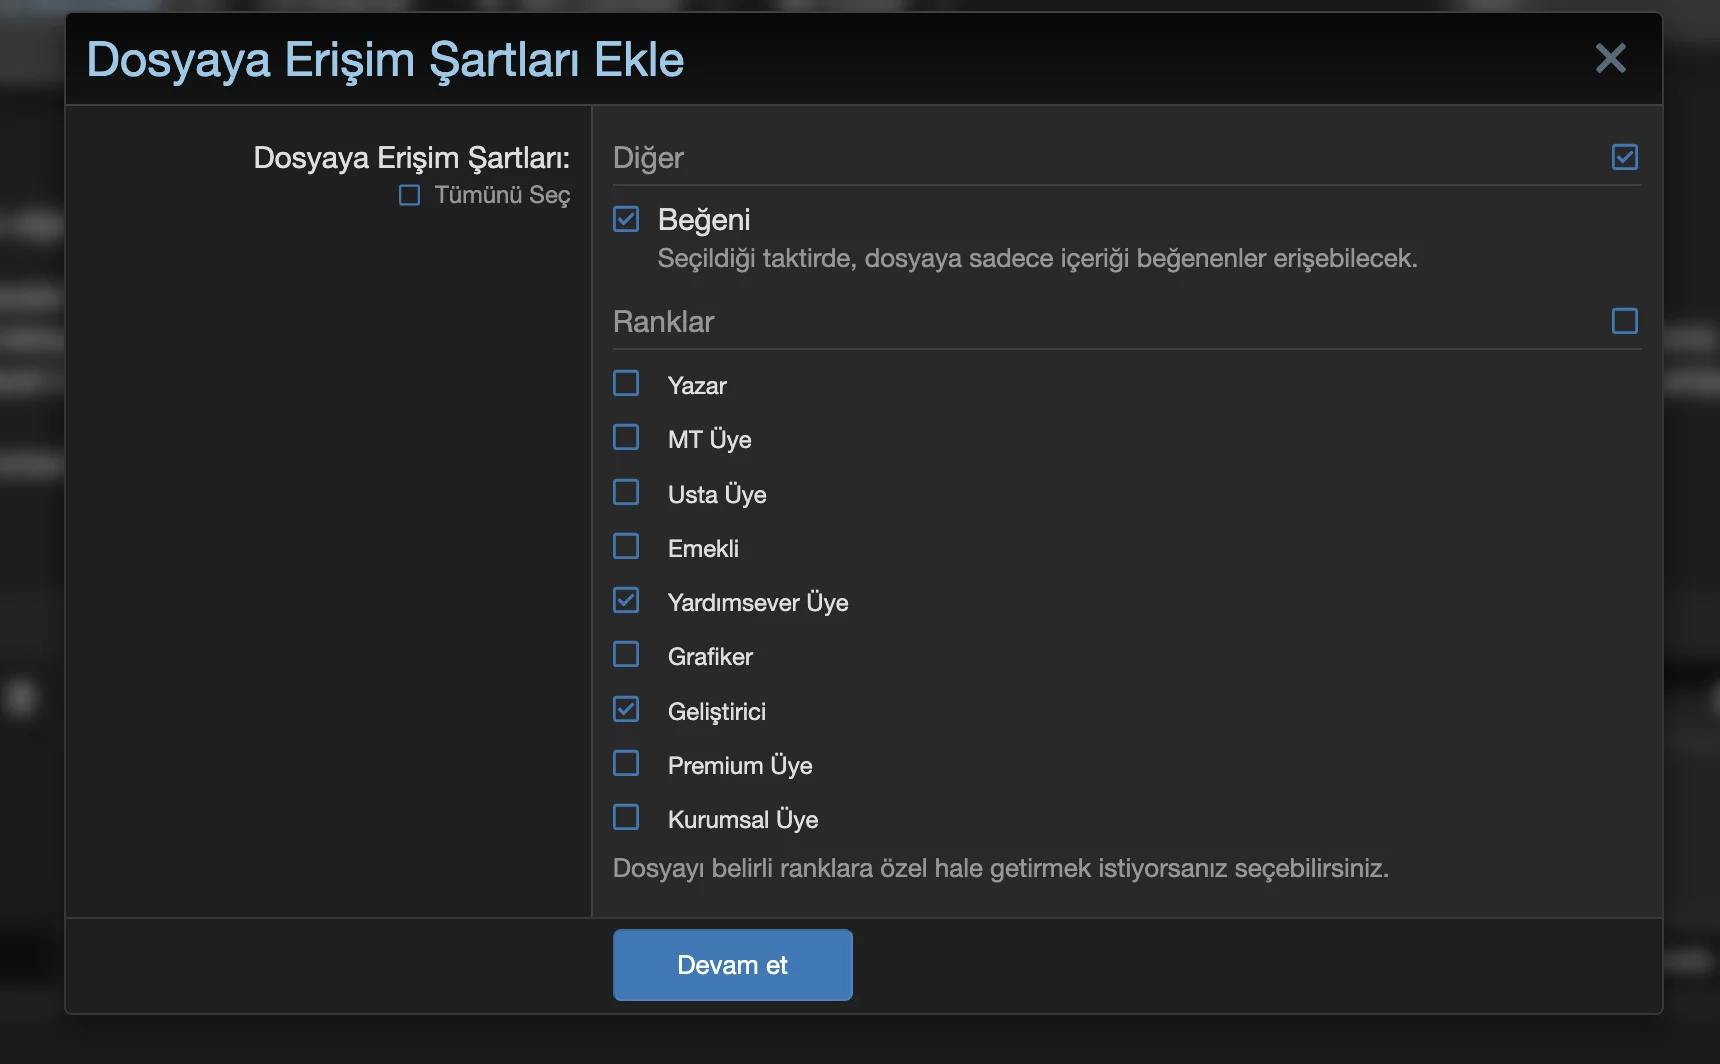Check the Ranklar section select-all checkbox
This screenshot has height=1064, width=1720.
tap(1625, 321)
